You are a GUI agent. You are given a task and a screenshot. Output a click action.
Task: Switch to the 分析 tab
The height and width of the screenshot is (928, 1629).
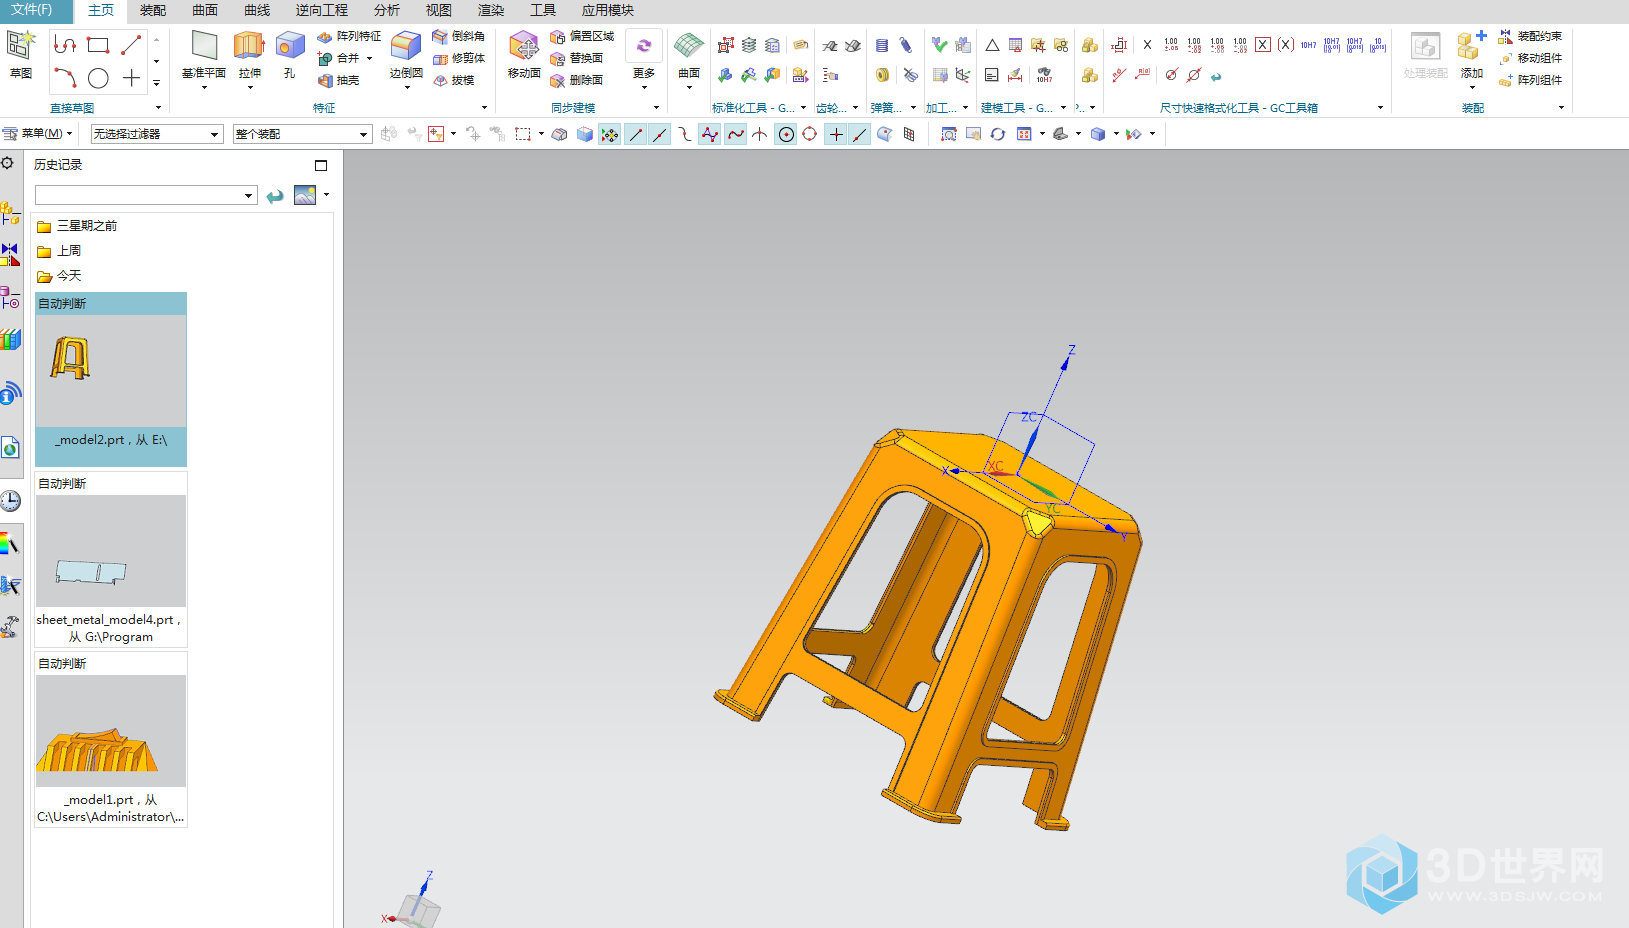pos(387,10)
